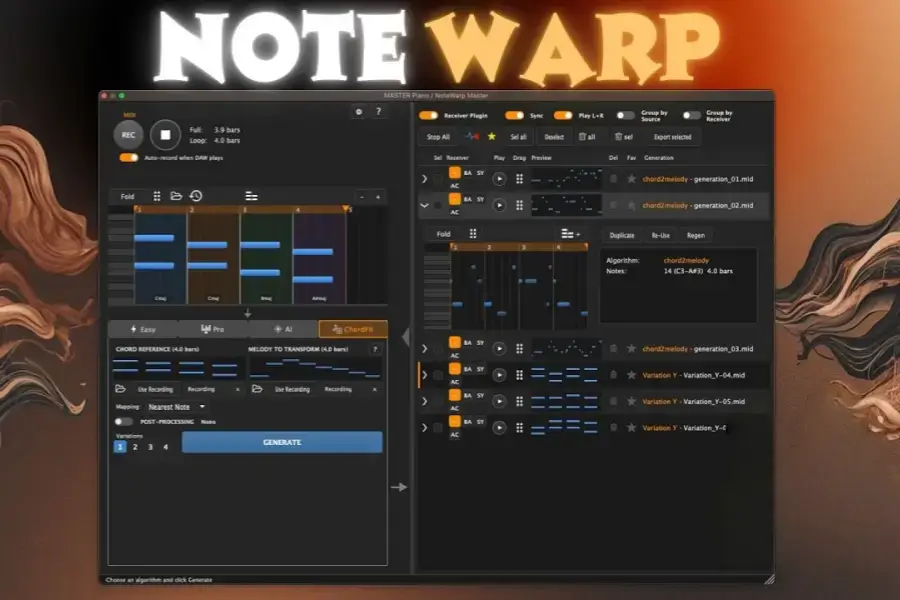Switch to the Easy tab
The height and width of the screenshot is (600, 900).
pos(143,329)
